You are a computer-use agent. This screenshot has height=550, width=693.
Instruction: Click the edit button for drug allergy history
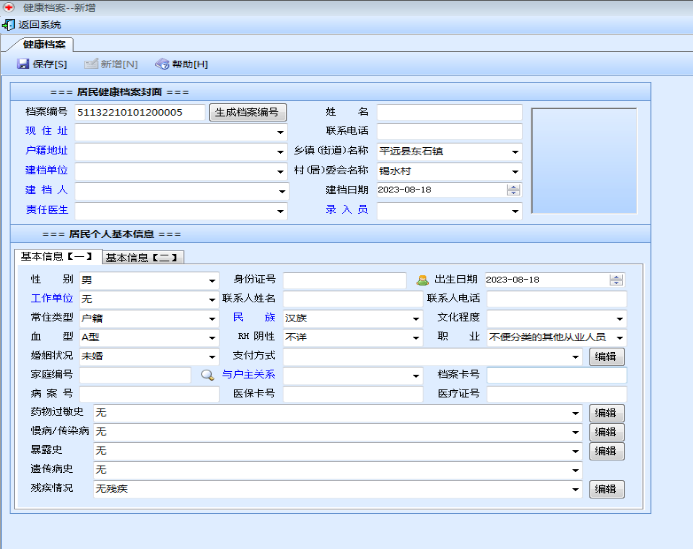tap(606, 413)
